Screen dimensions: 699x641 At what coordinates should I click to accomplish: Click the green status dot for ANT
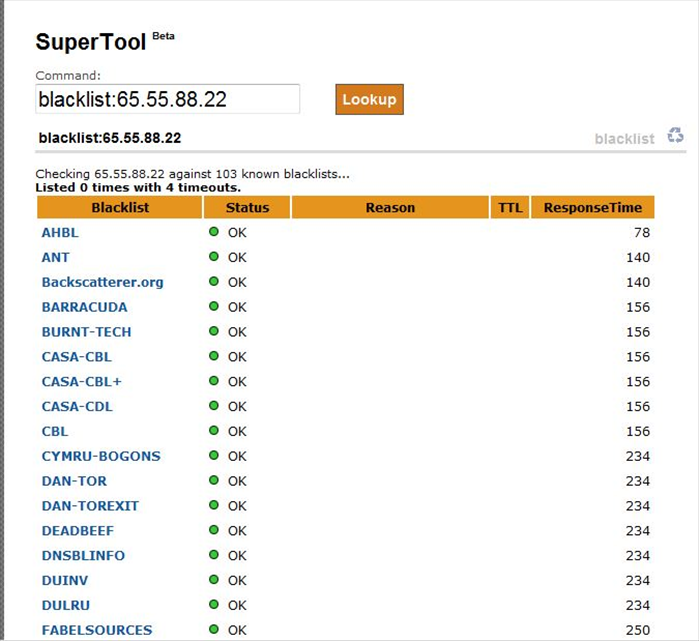[x=214, y=257]
